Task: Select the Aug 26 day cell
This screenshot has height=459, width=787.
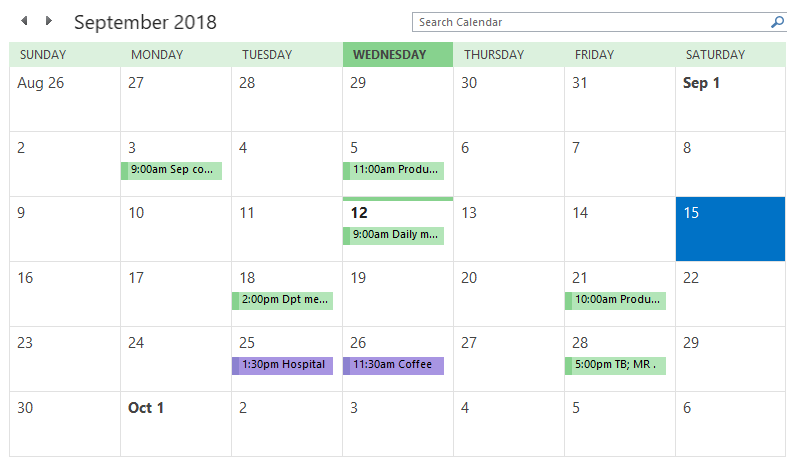Action: [x=65, y=99]
